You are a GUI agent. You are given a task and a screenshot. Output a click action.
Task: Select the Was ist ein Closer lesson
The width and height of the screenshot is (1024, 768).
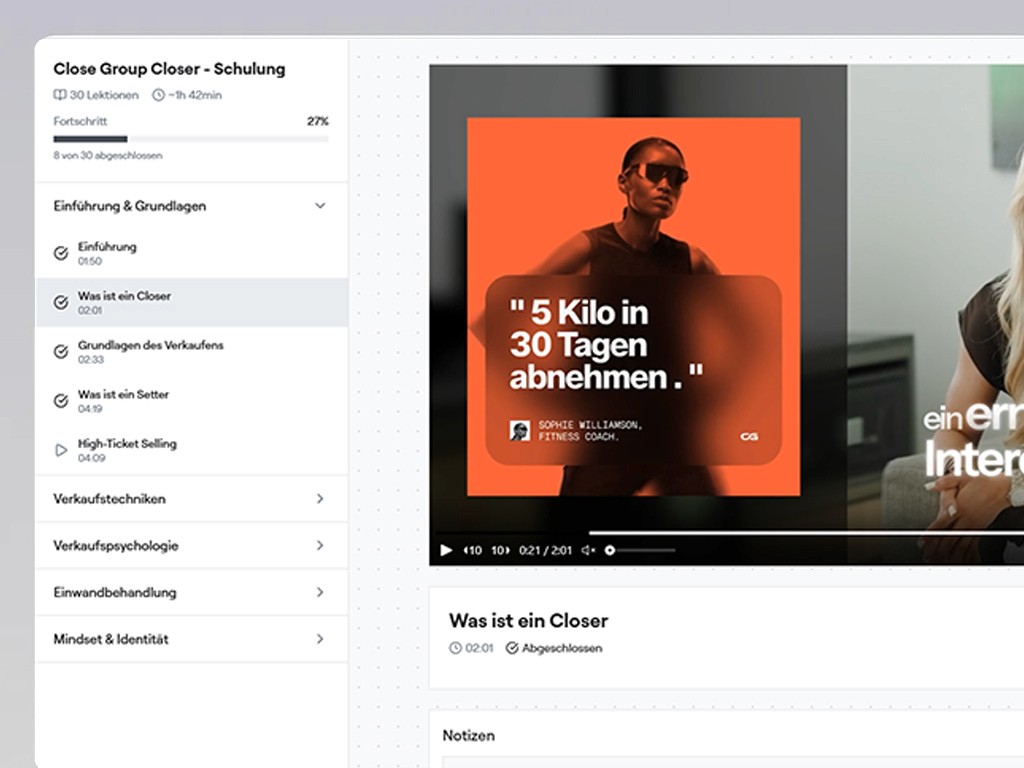(x=191, y=302)
